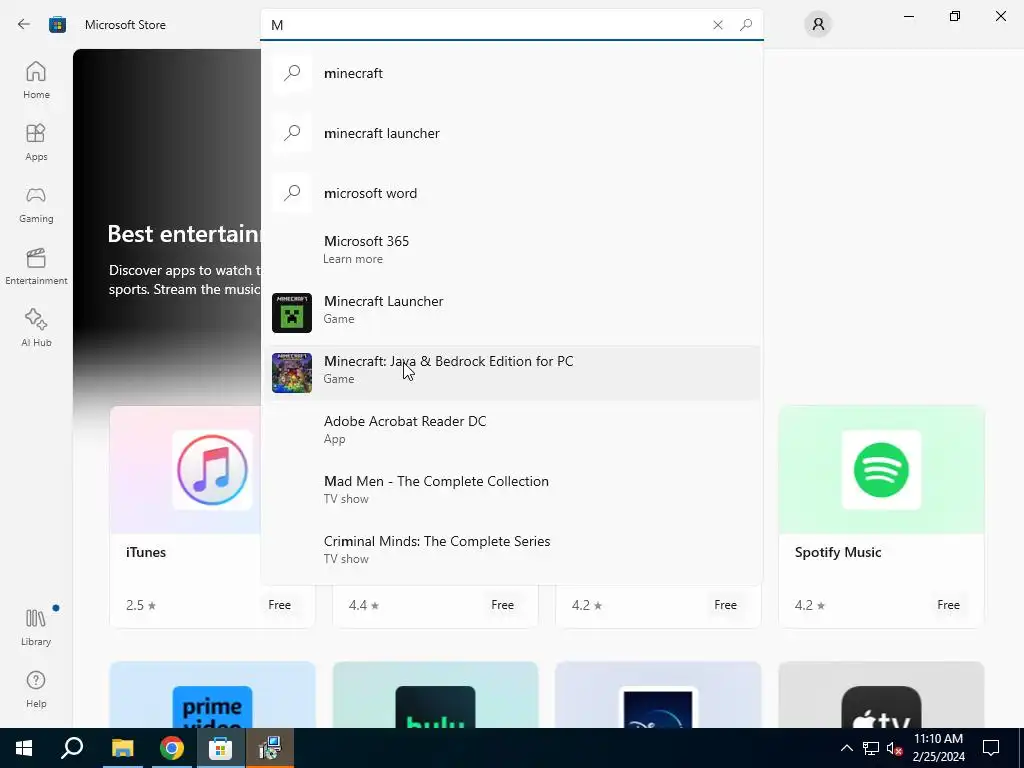This screenshot has width=1024, height=768.
Task: Click search icon beside 'microsoft word'
Action: 292,193
